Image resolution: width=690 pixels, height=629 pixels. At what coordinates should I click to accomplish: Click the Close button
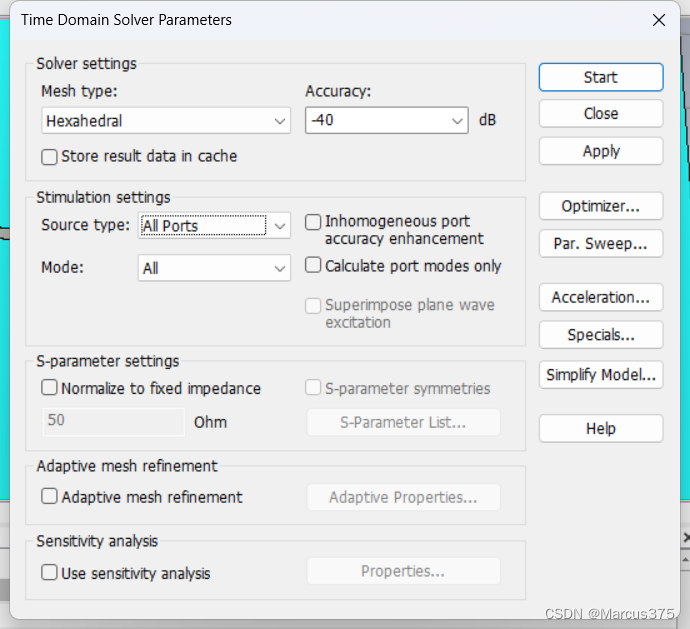[600, 114]
